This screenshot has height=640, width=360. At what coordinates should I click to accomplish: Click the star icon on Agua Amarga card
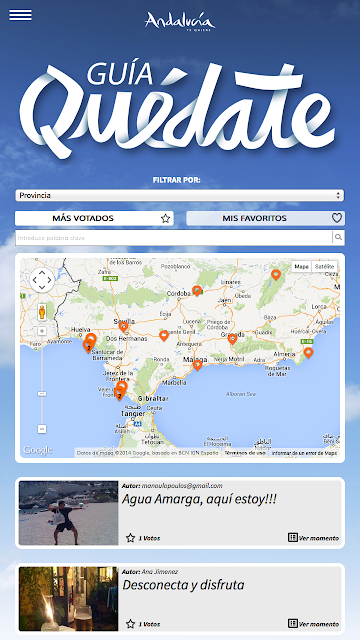[x=130, y=538]
